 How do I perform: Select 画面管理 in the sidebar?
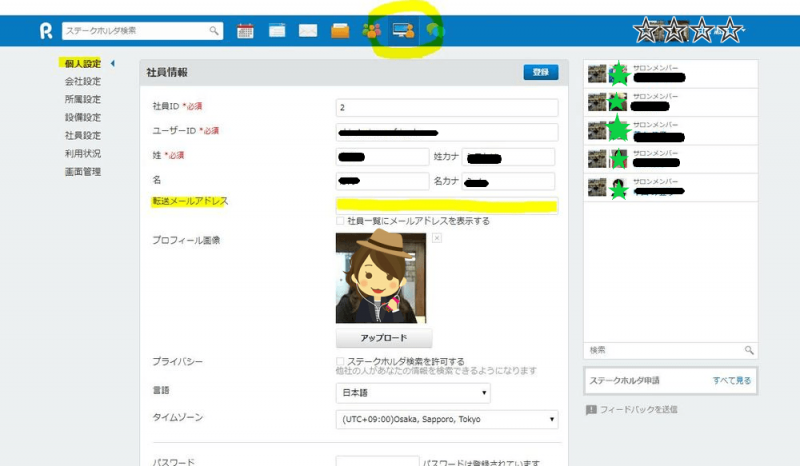[83, 171]
